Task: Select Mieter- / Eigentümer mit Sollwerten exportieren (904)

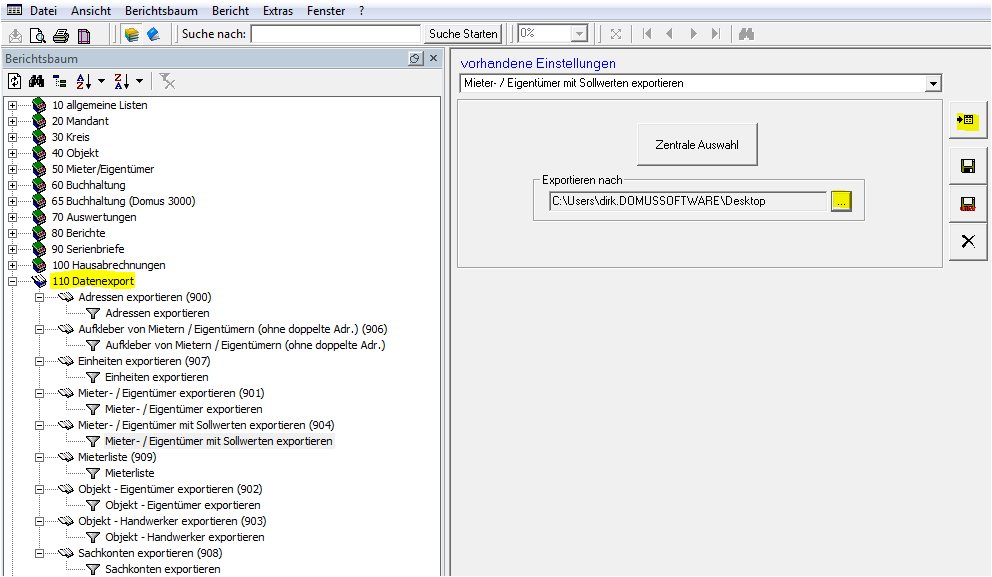Action: click(206, 425)
